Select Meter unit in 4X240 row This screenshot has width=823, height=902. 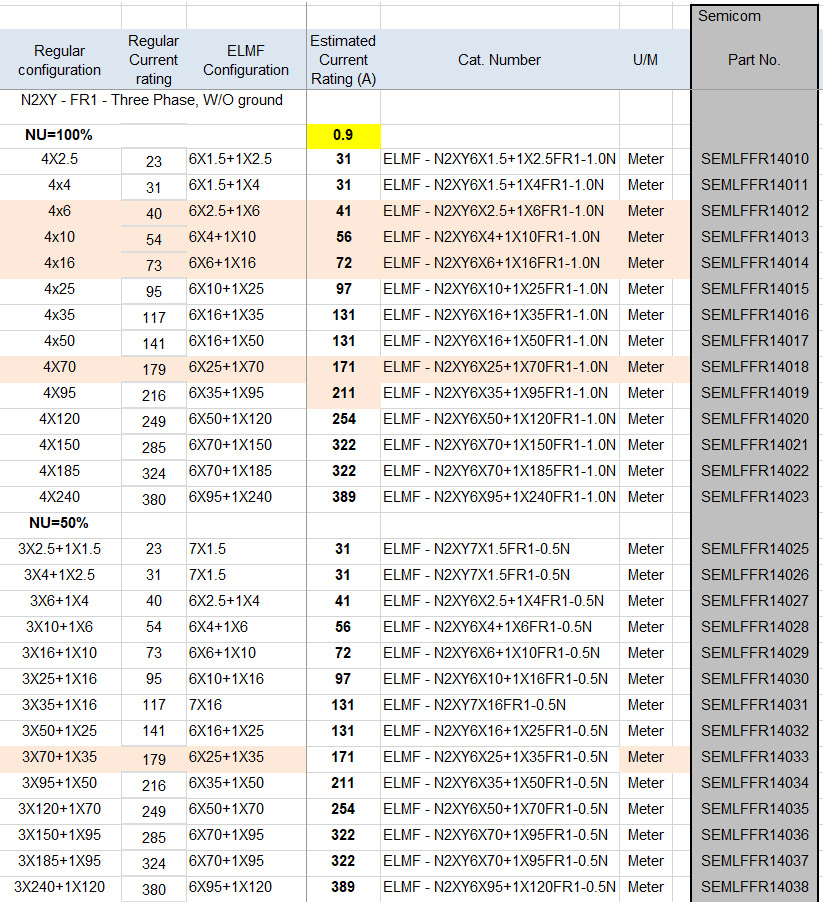click(x=646, y=497)
